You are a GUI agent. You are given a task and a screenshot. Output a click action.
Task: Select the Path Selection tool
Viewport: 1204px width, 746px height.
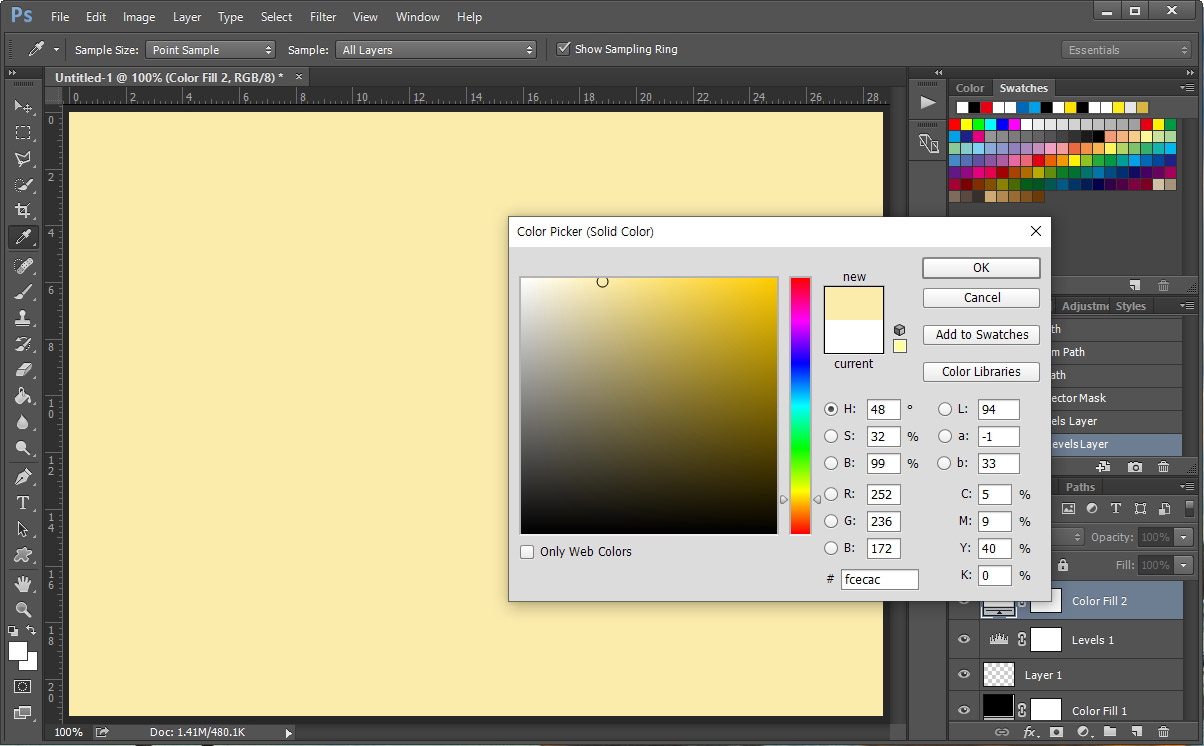[x=23, y=529]
